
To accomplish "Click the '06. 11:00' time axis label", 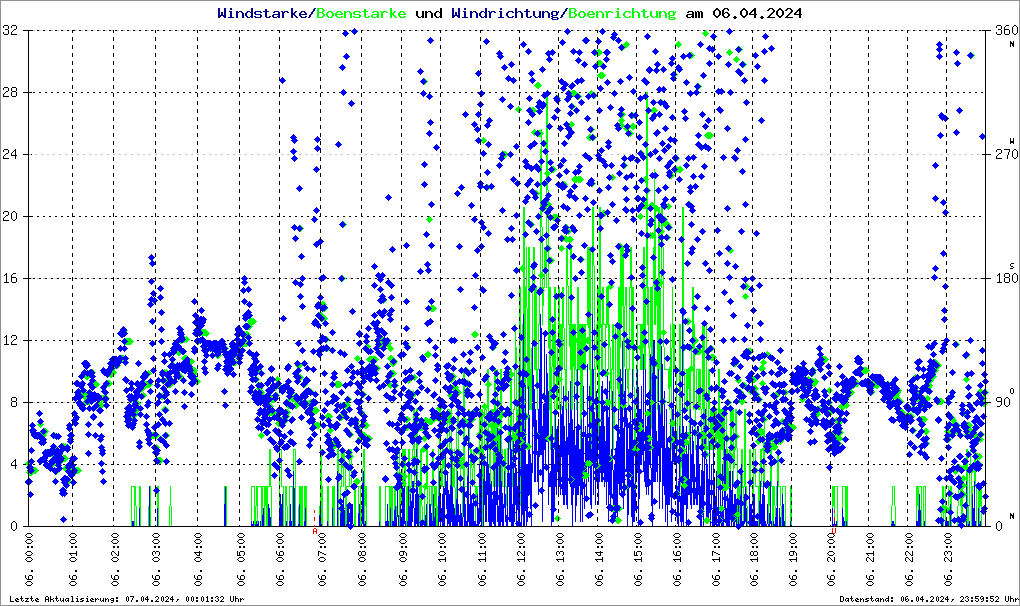I will (481, 559).
